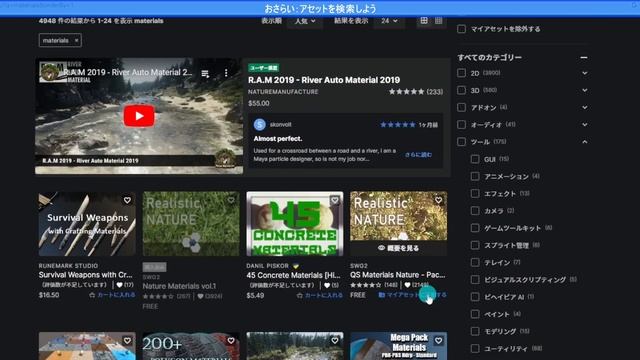Image resolution: width=640 pixels, height=360 pixels.
Task: Open YouTube video more options menu
Action: click(226, 73)
